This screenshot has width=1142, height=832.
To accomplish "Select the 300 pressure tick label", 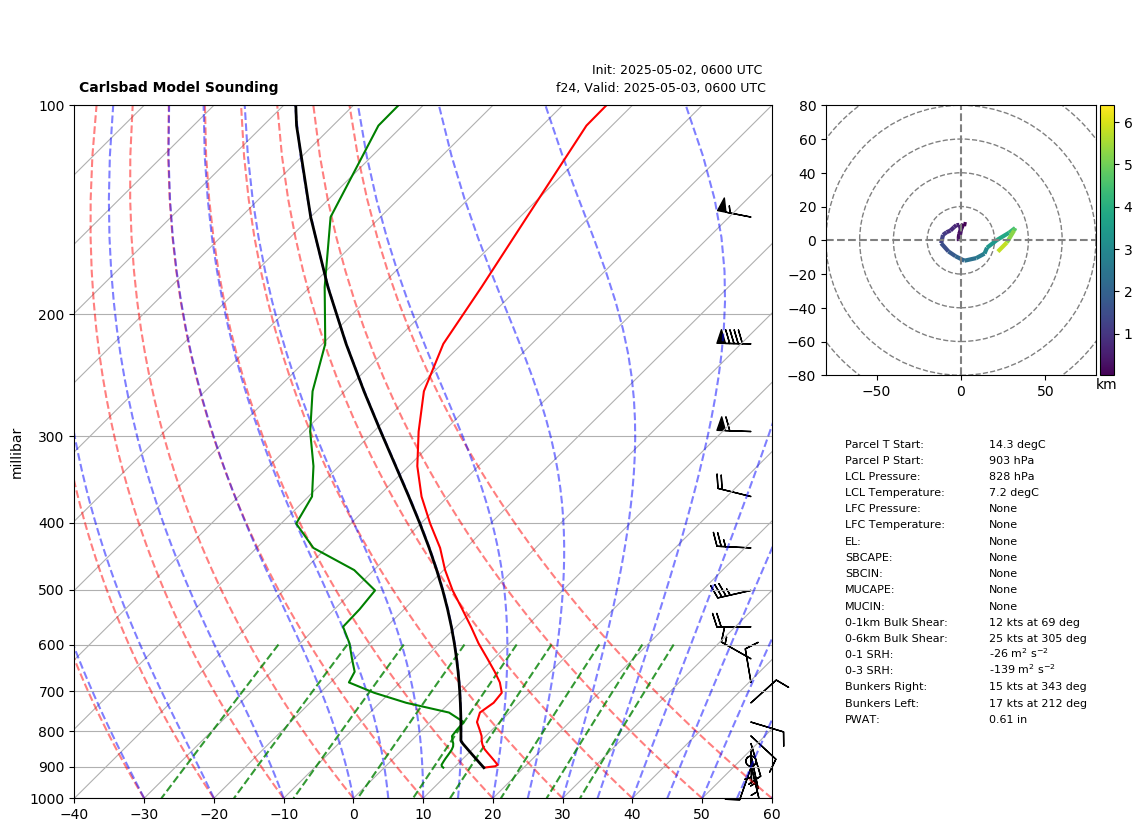I will (x=51, y=437).
